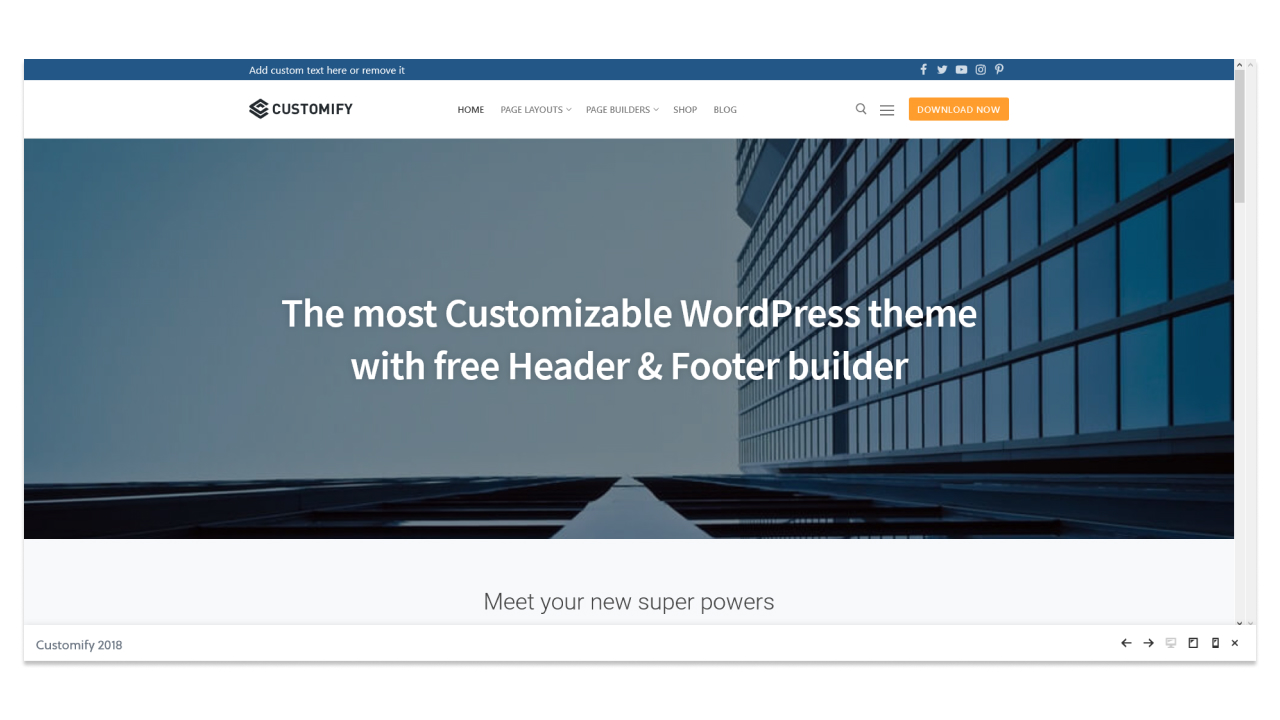Click the back navigation arrow
The image size is (1280, 720).
coord(1126,643)
